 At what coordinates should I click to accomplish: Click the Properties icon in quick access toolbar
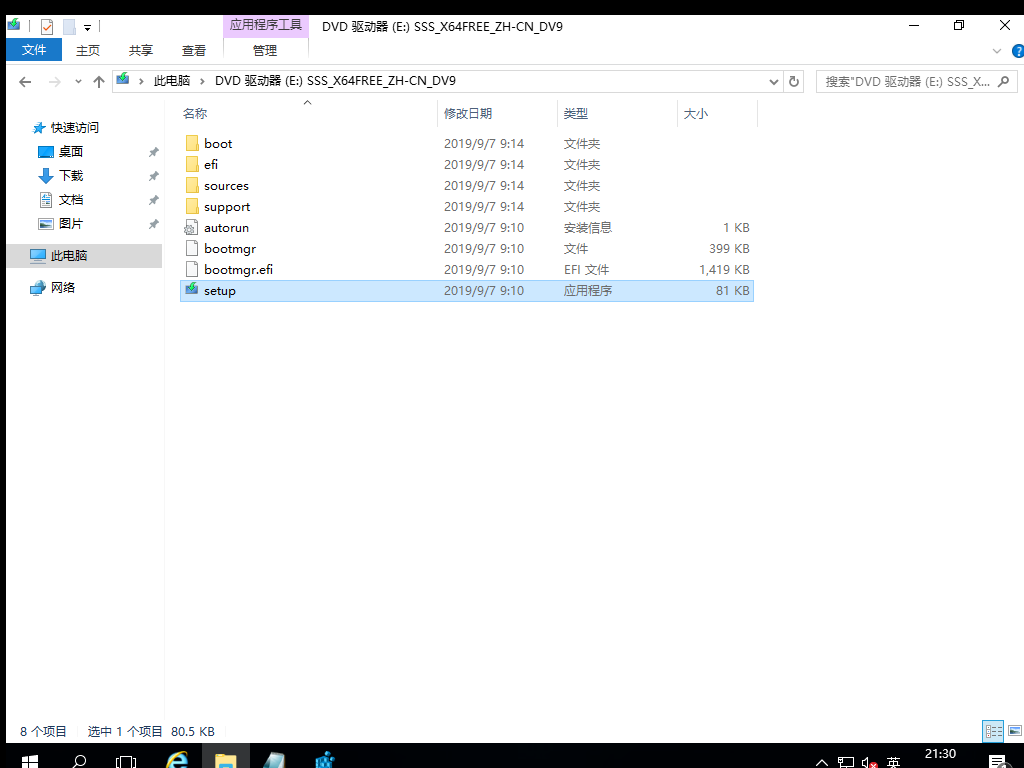(x=46, y=26)
